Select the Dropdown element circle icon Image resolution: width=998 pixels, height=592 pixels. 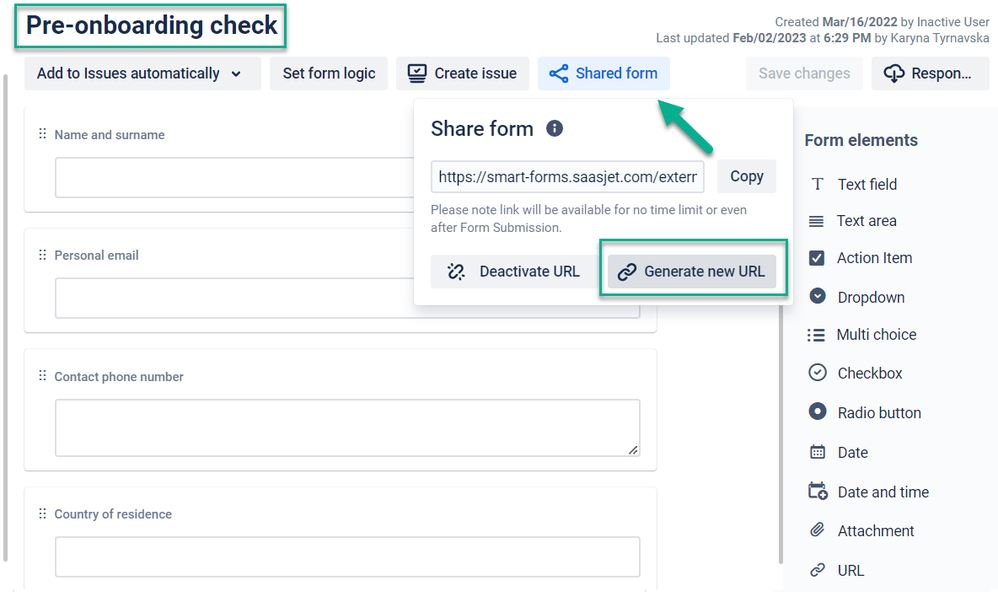tap(817, 296)
